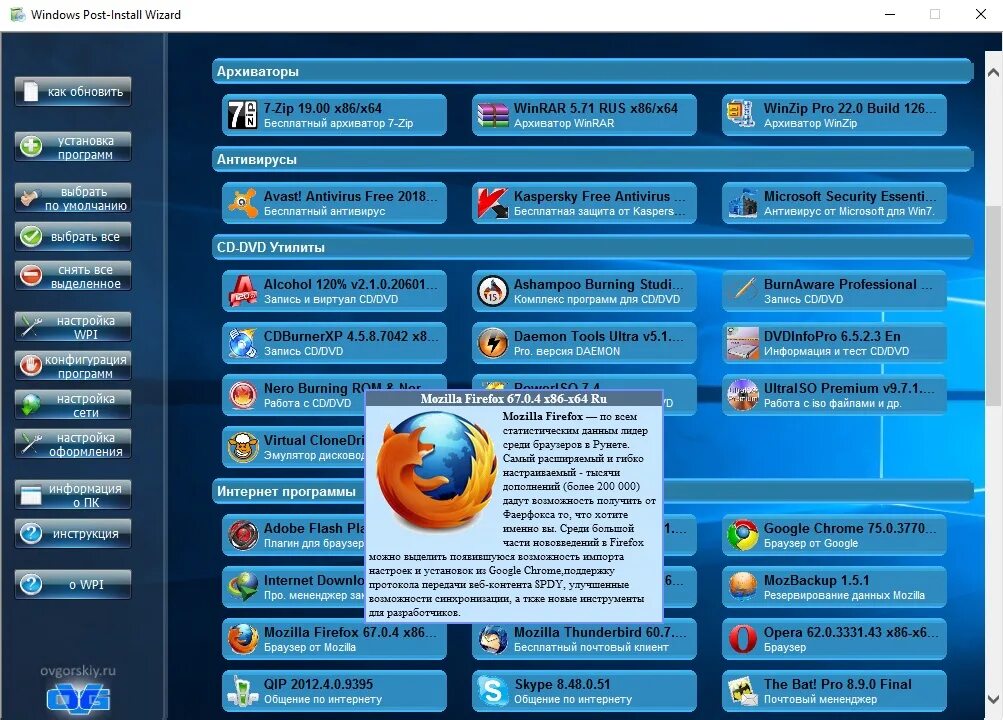The image size is (1003, 720).
Task: Collapse the CD-DVD Утилиты category header
Action: point(592,247)
